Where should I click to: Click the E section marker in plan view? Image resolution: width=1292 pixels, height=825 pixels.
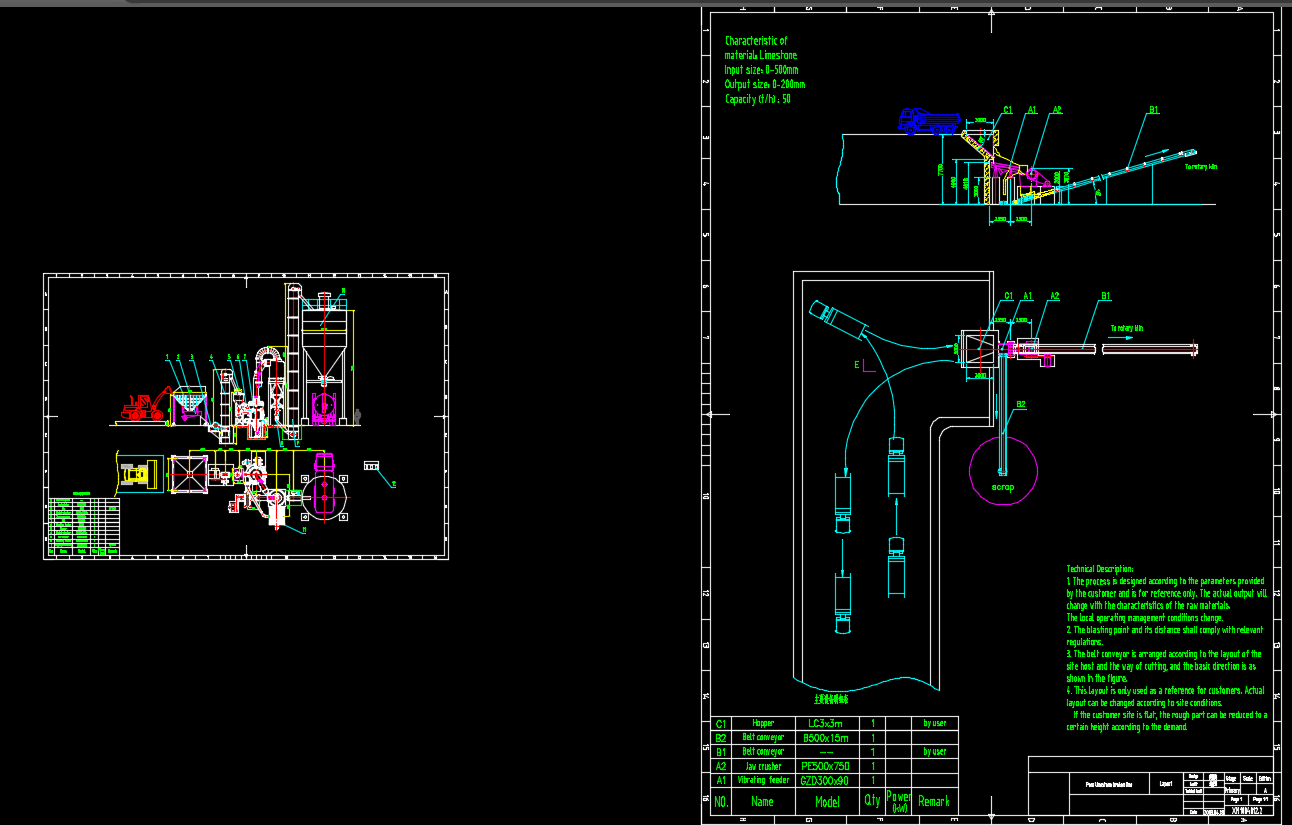point(856,366)
